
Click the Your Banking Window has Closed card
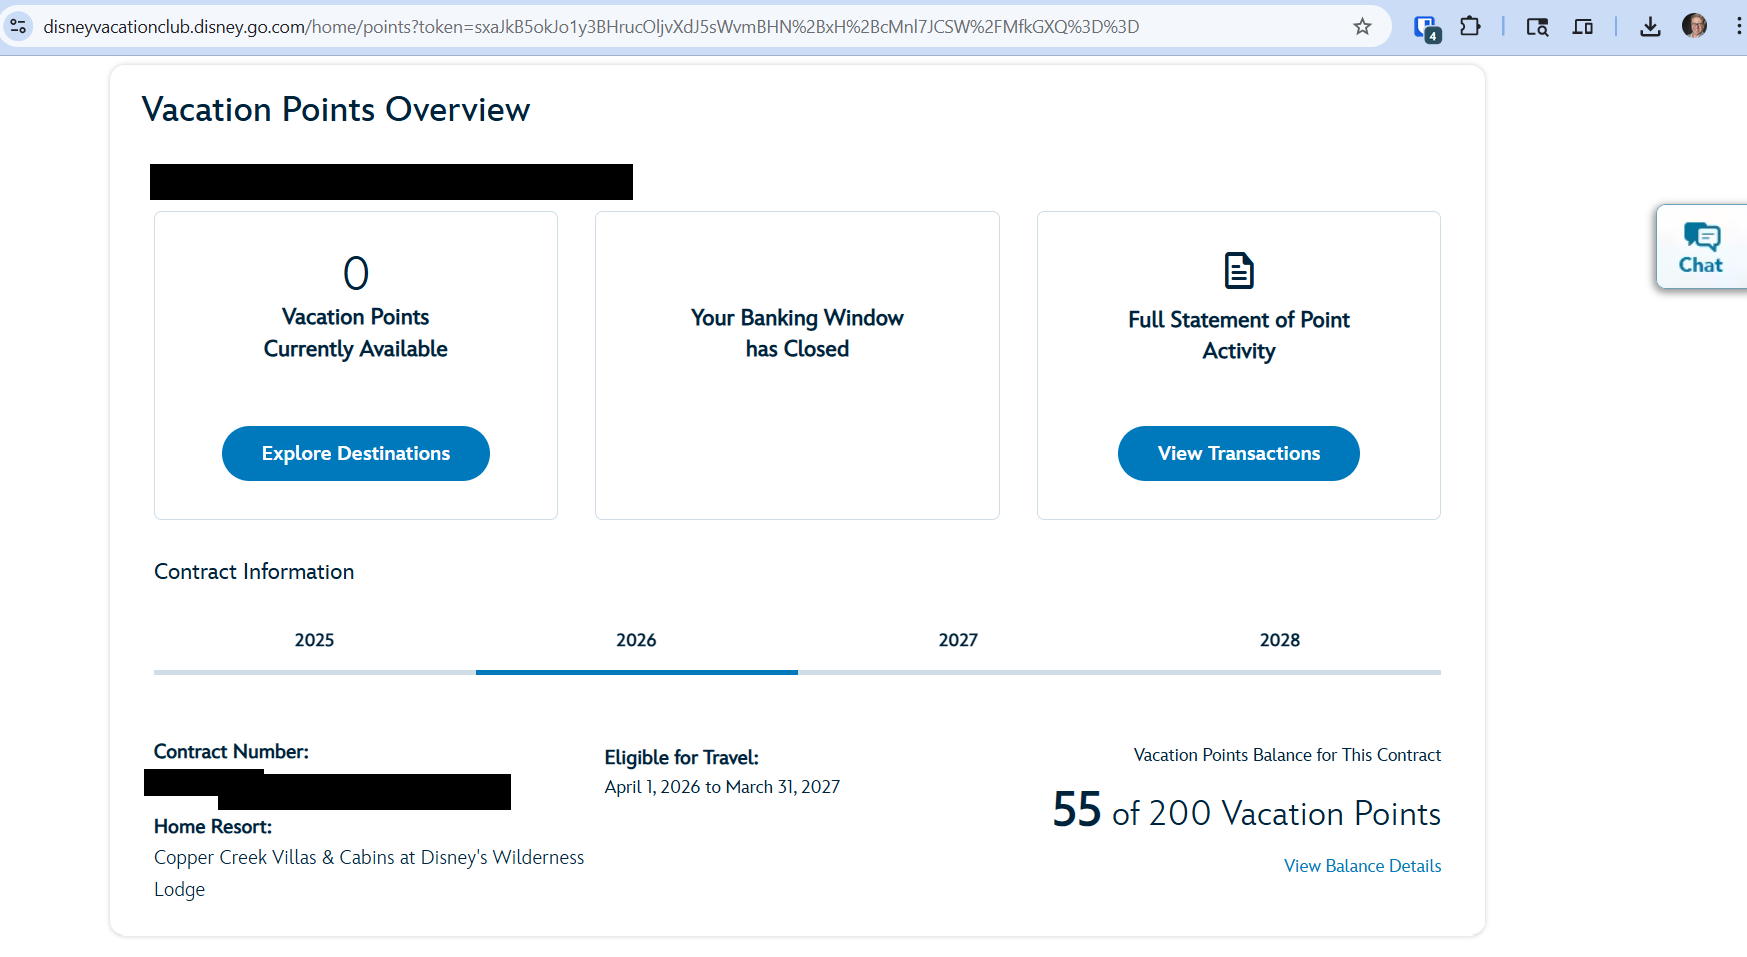(797, 365)
